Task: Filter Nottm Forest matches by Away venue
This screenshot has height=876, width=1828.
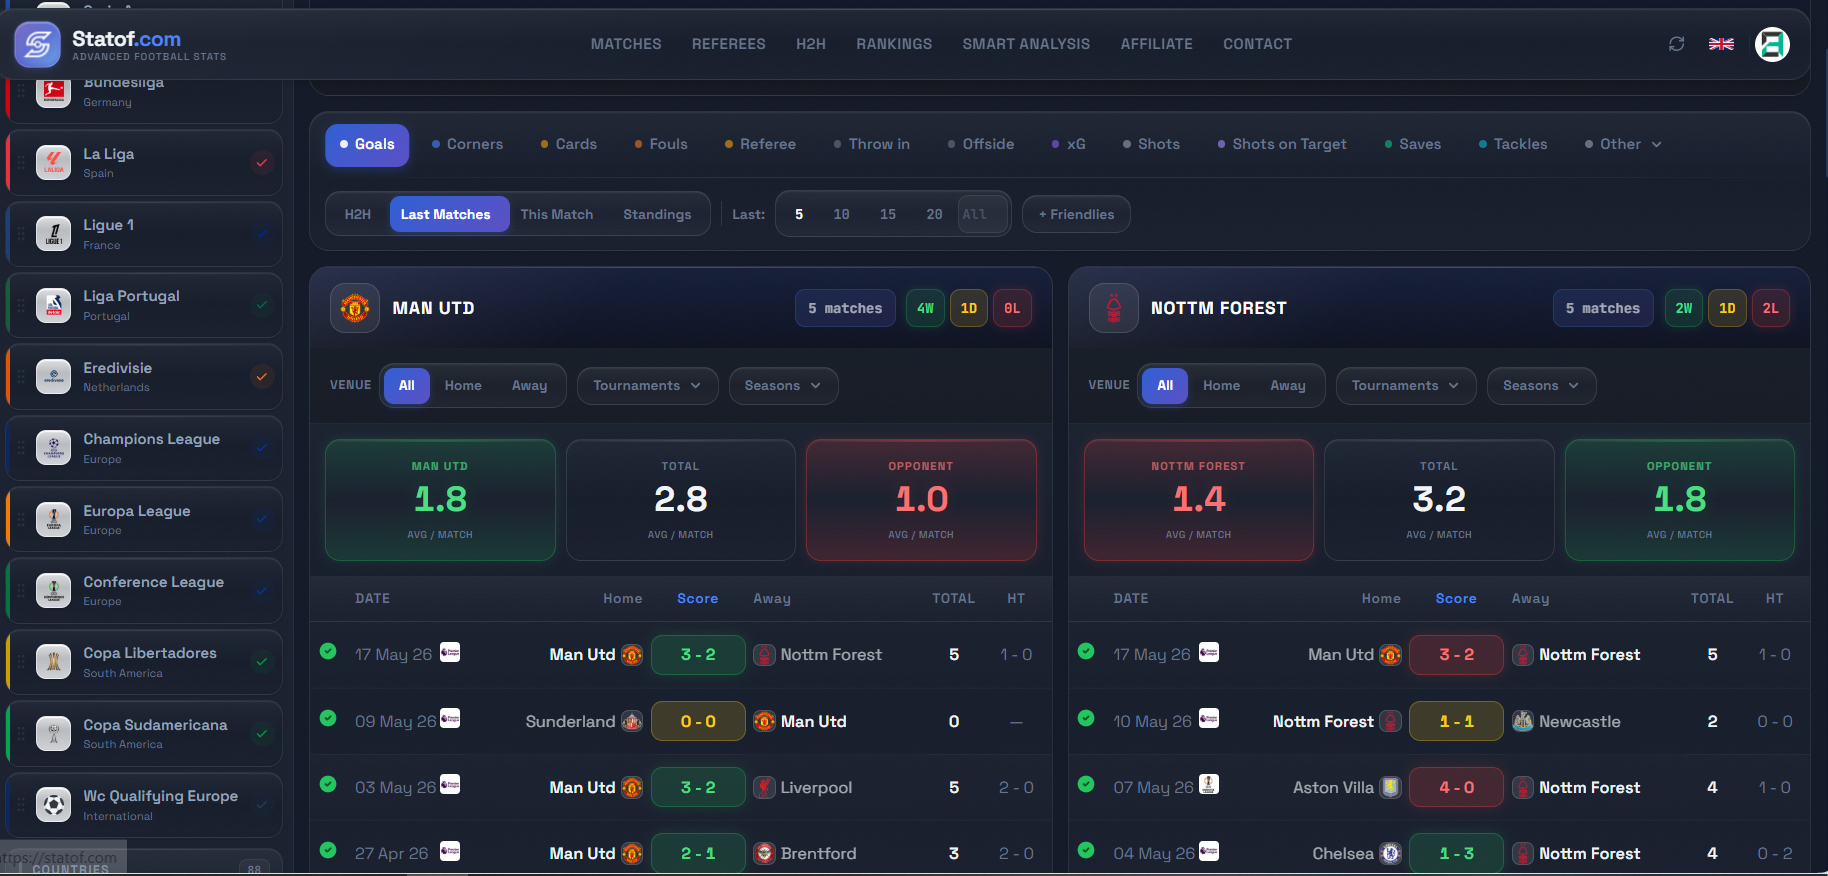Action: pyautogui.click(x=1288, y=386)
